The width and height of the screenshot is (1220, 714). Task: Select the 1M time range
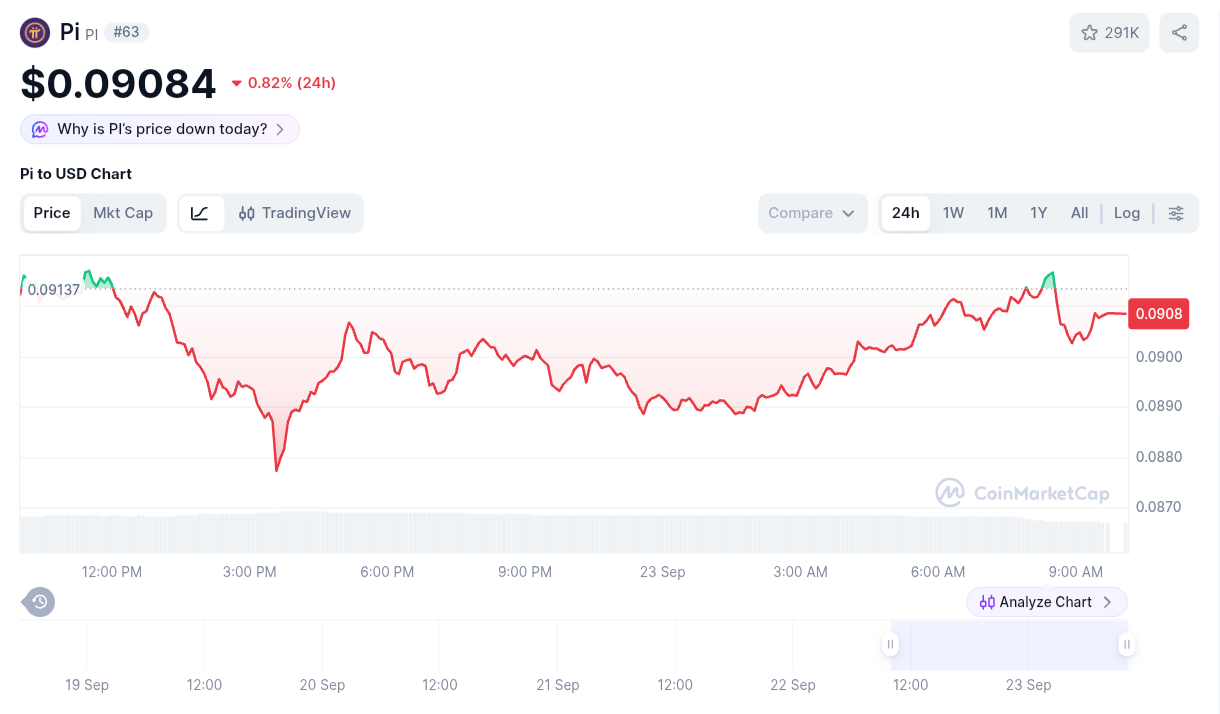pos(997,213)
